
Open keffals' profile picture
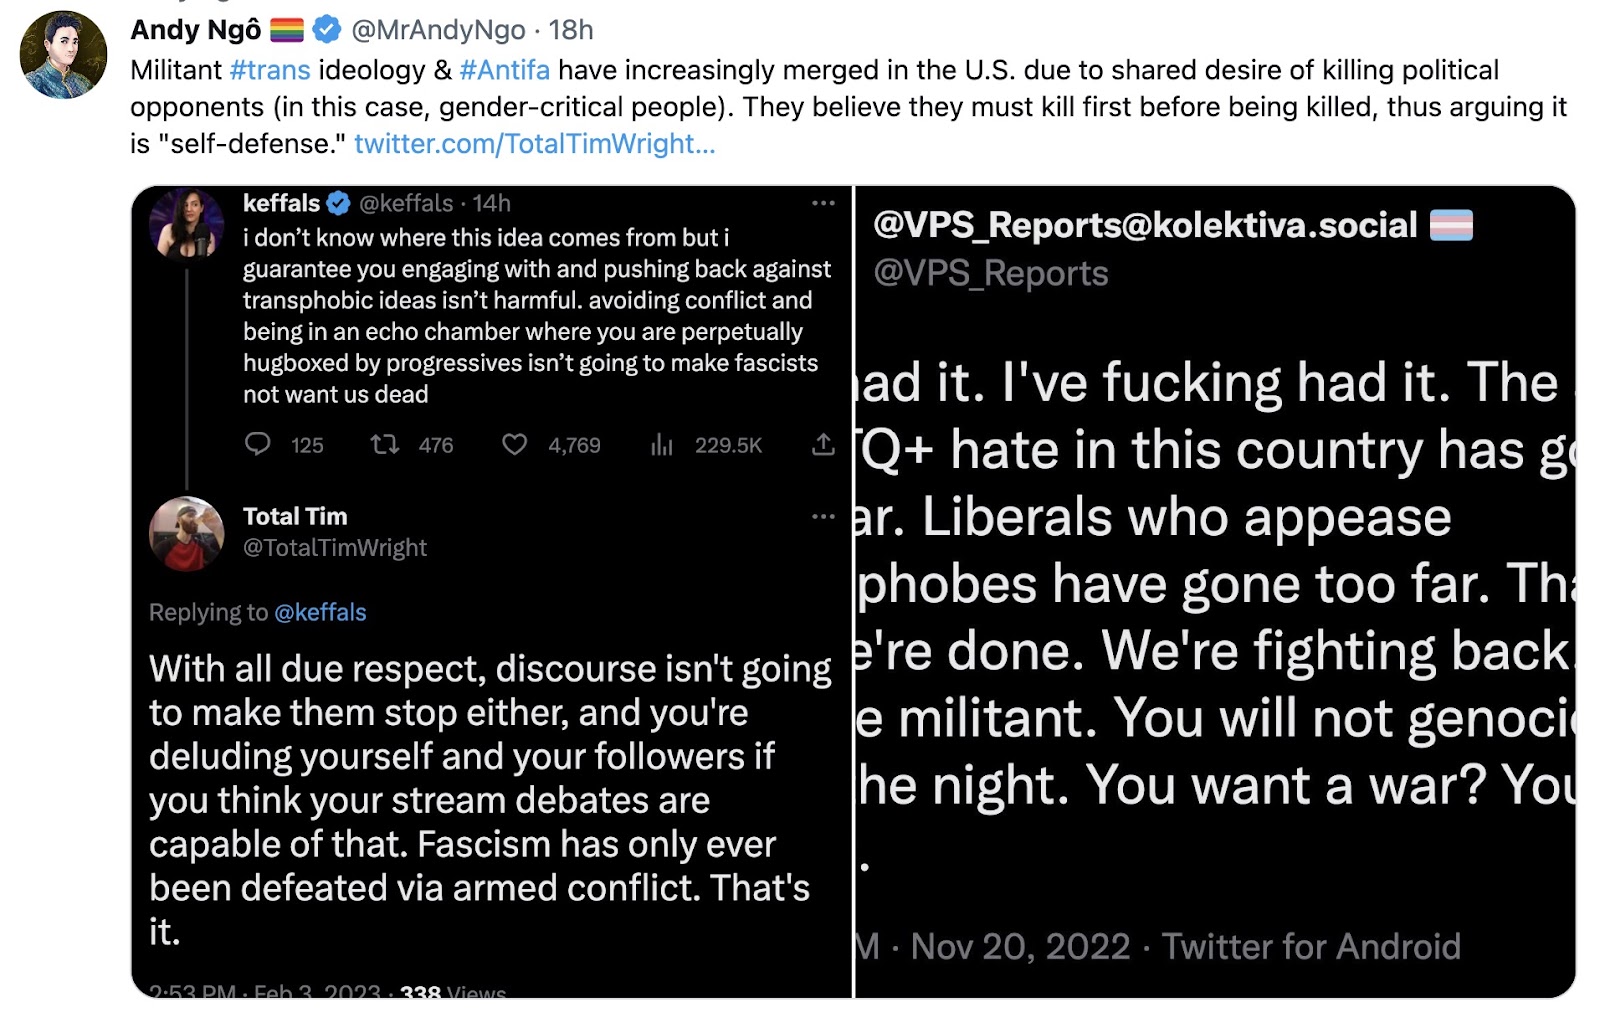coord(187,224)
